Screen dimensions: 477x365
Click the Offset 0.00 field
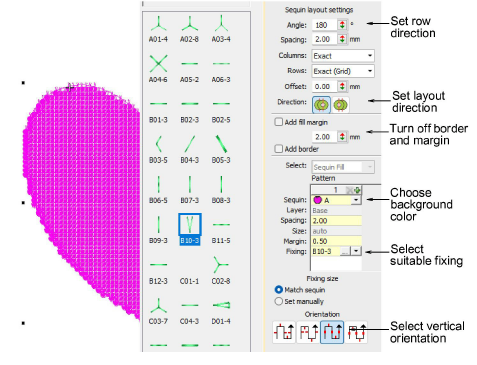tap(325, 86)
